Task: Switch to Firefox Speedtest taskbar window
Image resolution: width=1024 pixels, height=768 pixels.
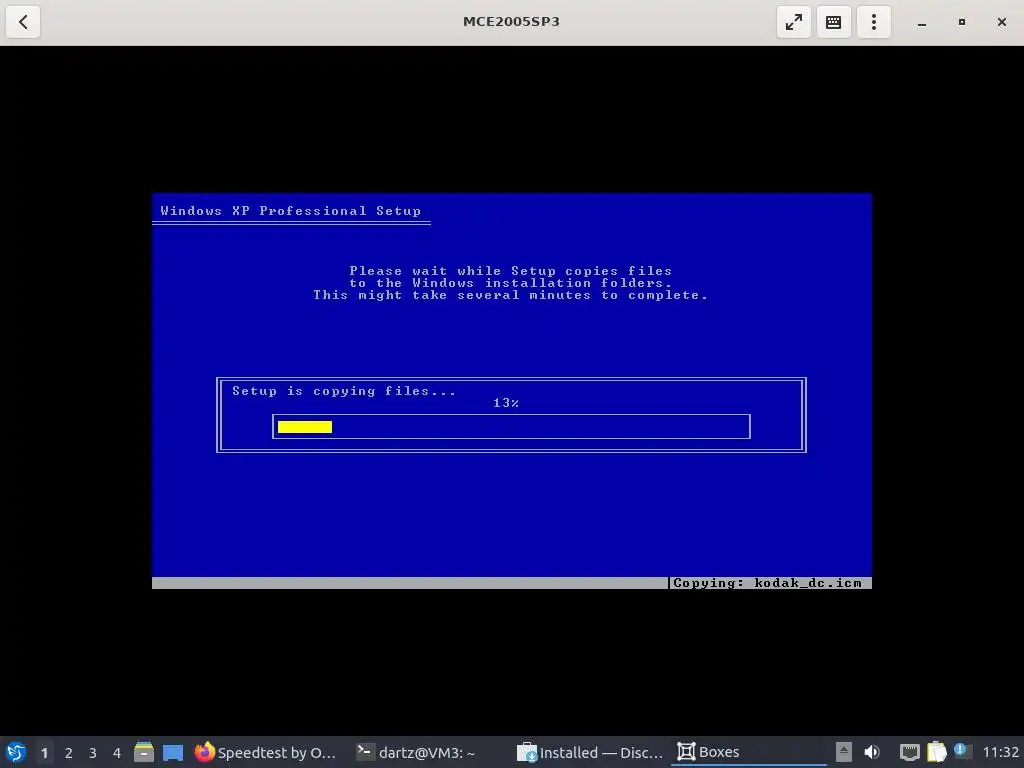Action: pyautogui.click(x=266, y=752)
